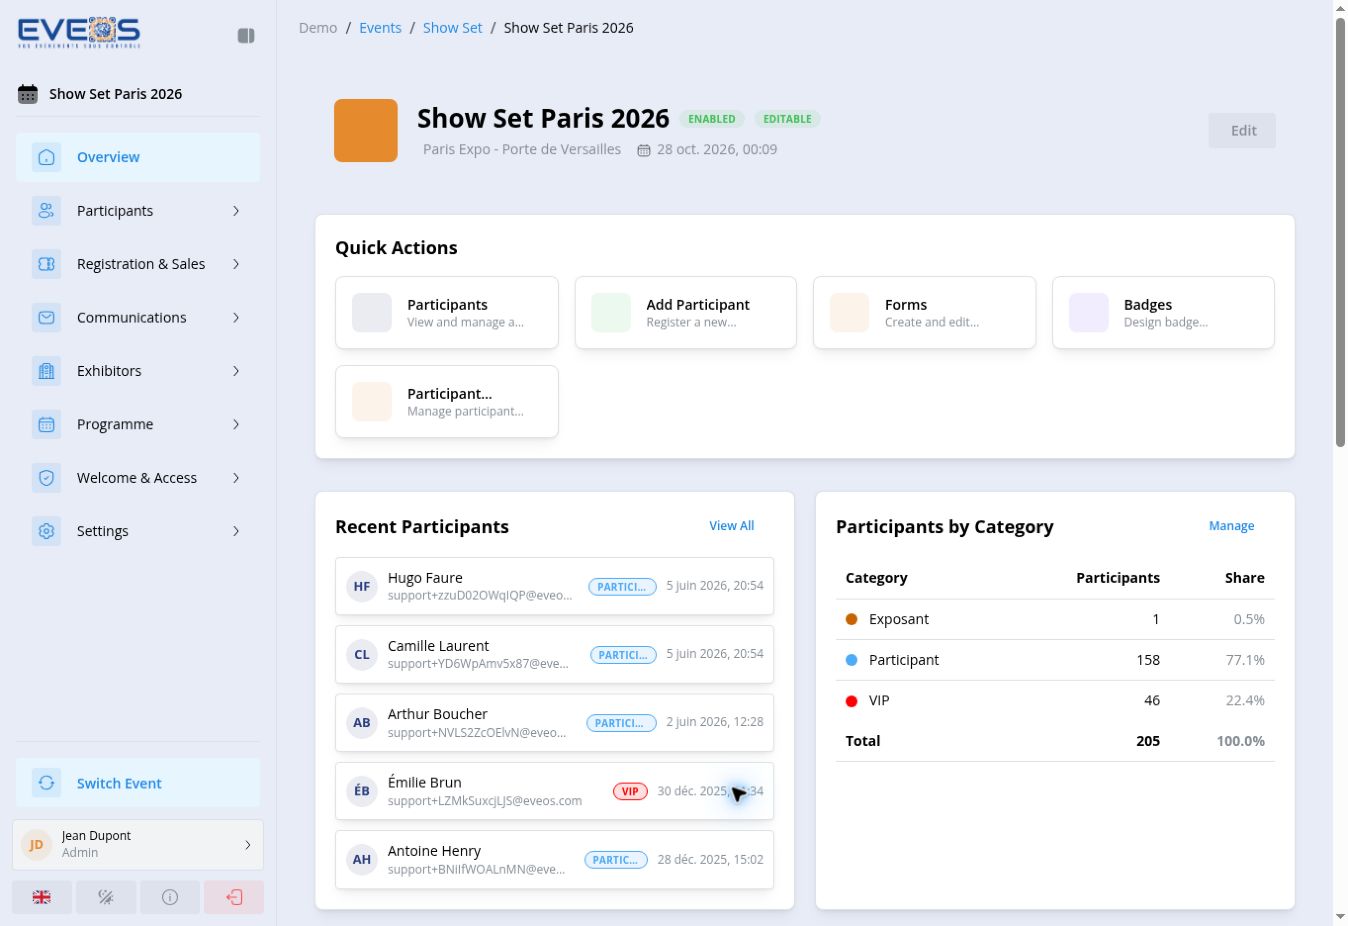The image size is (1348, 926).
Task: Click the VIP badge on Émilie Brun
Action: (x=630, y=791)
